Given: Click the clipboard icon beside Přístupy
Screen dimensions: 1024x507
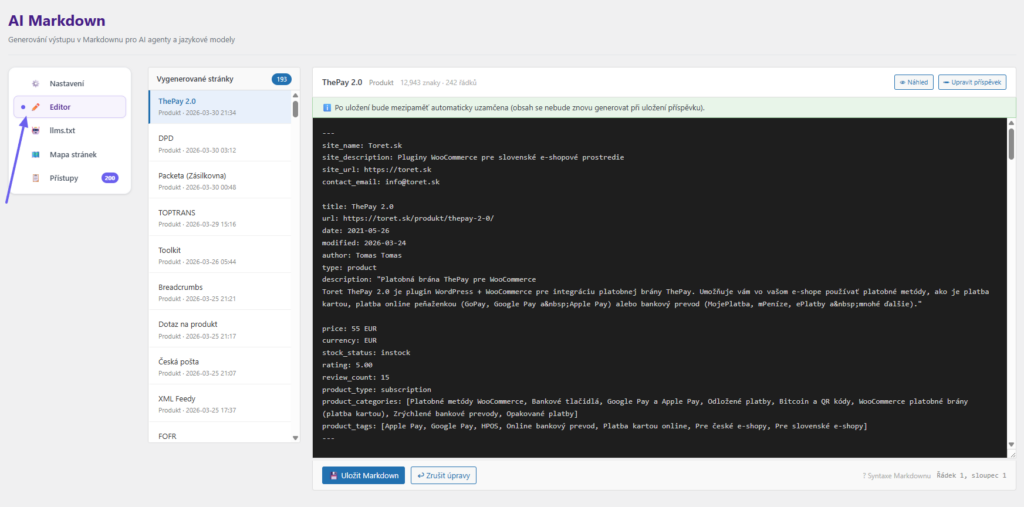Looking at the screenshot, I should click(36, 178).
